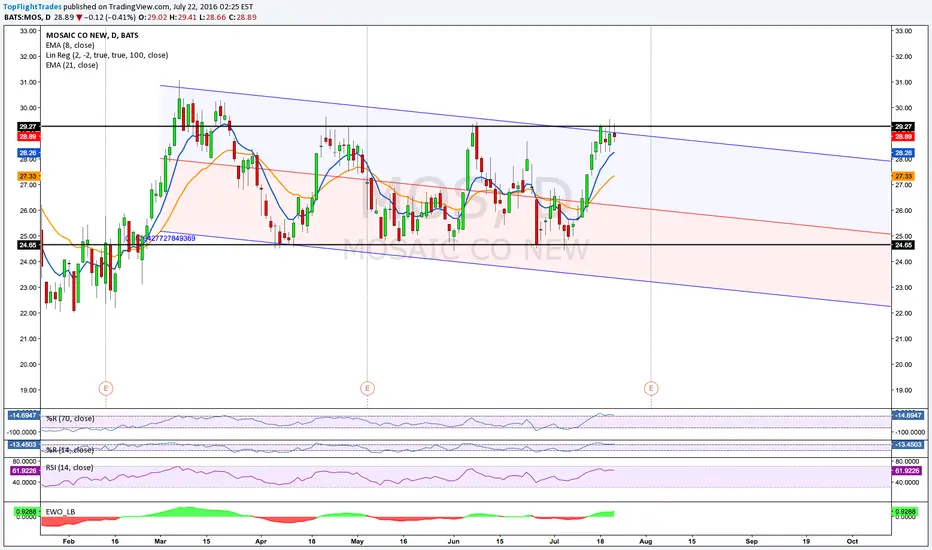Click the '19' label on the date axis
The width and height of the screenshot is (932, 550).
coord(806,542)
